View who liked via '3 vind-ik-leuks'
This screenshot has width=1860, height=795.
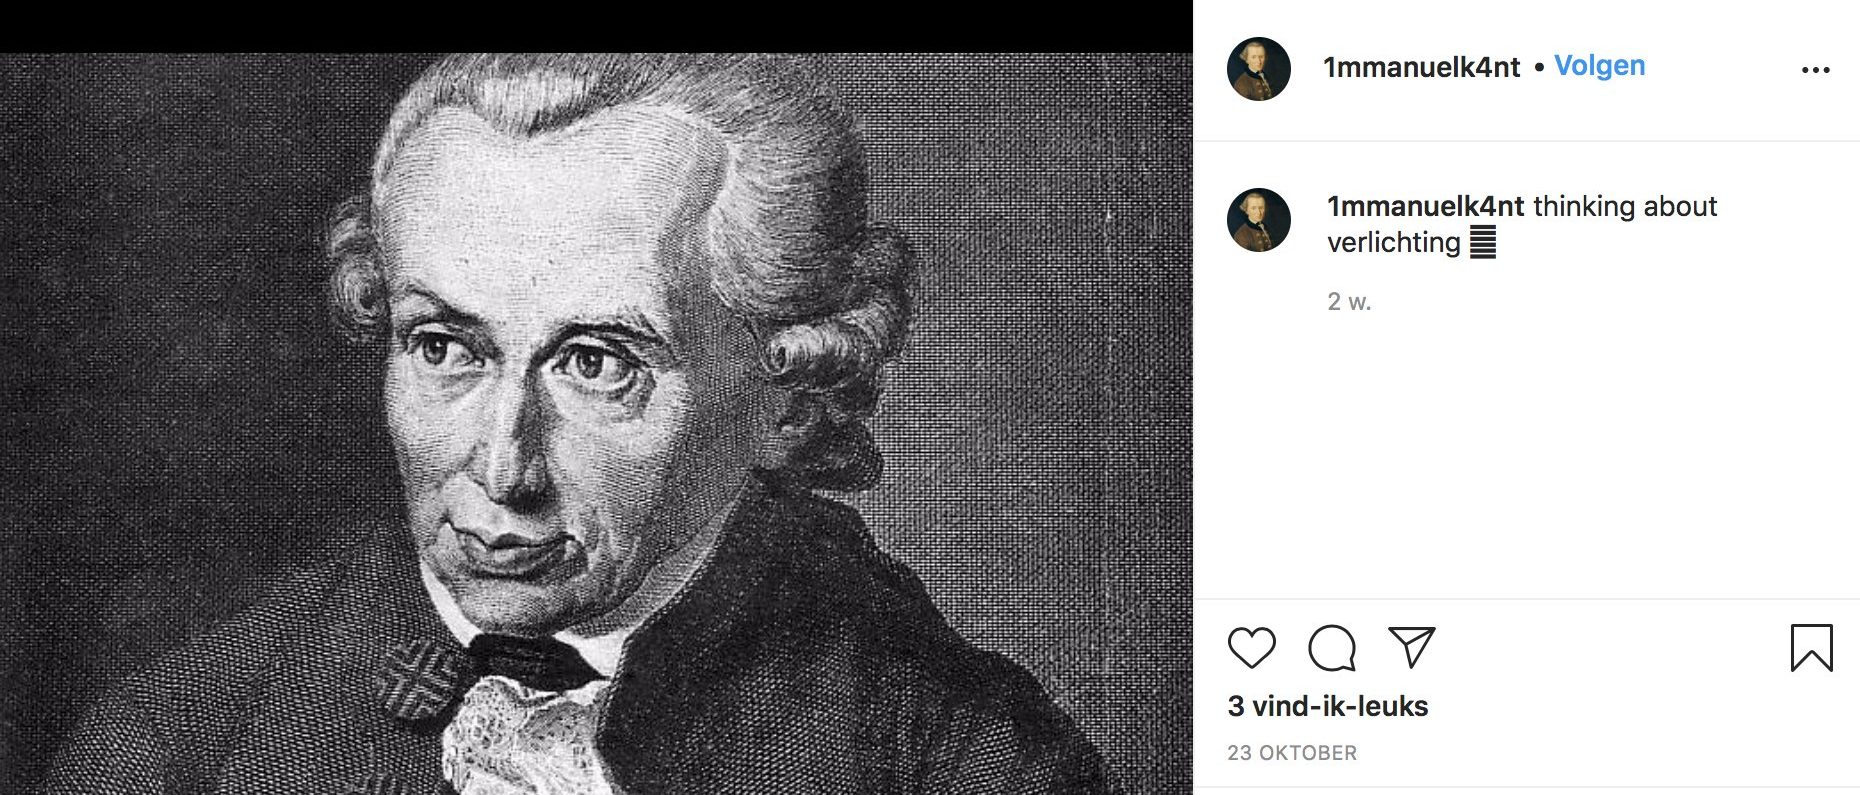click(1328, 707)
